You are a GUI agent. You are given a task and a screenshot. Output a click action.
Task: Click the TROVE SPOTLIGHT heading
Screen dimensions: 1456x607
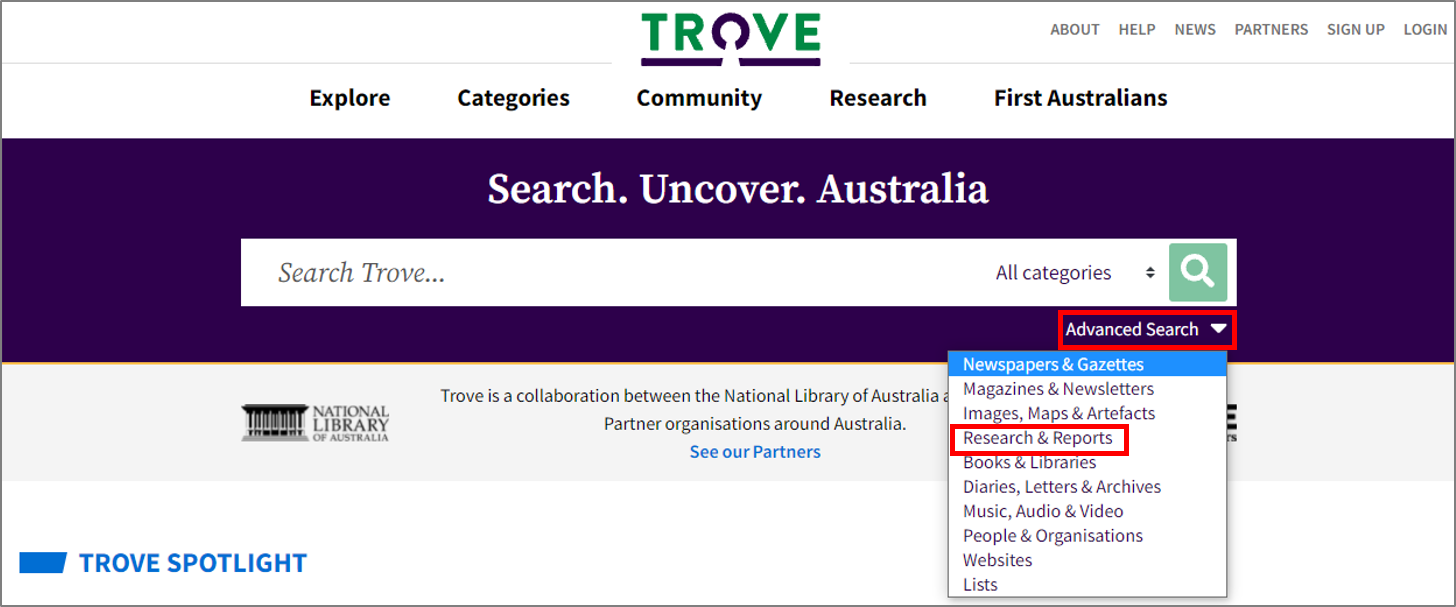[x=193, y=563]
